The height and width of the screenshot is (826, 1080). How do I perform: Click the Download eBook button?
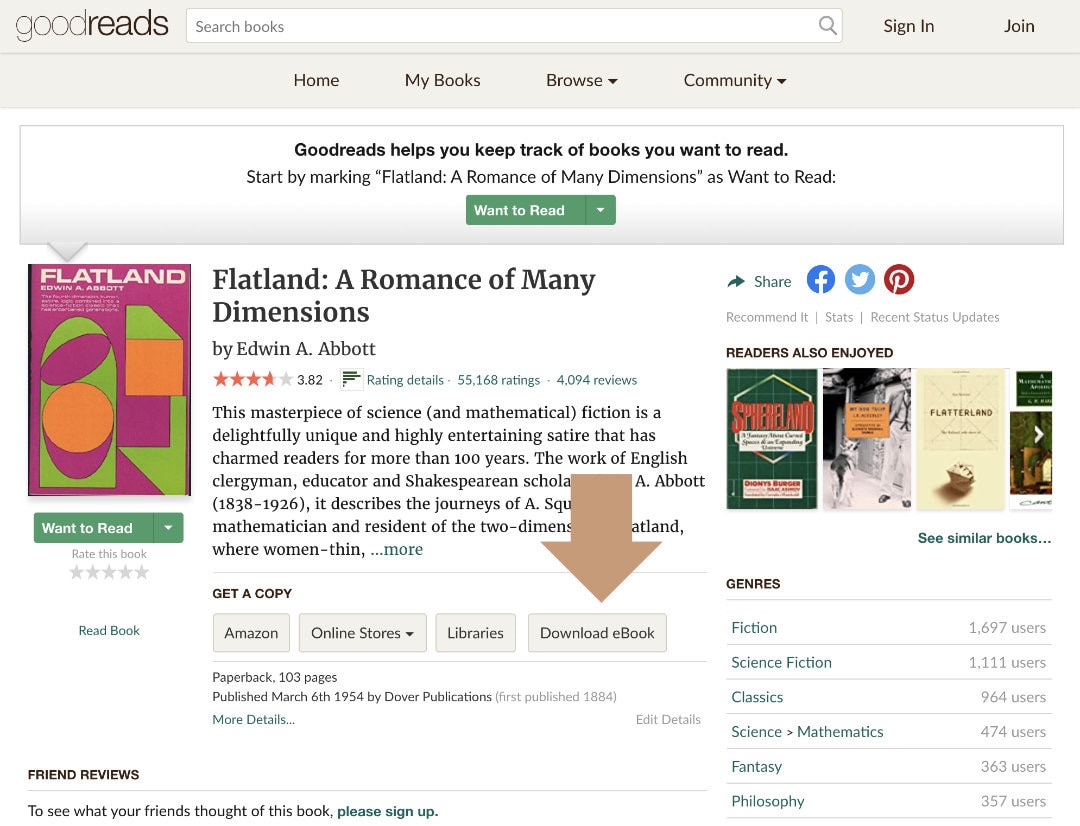click(x=597, y=632)
